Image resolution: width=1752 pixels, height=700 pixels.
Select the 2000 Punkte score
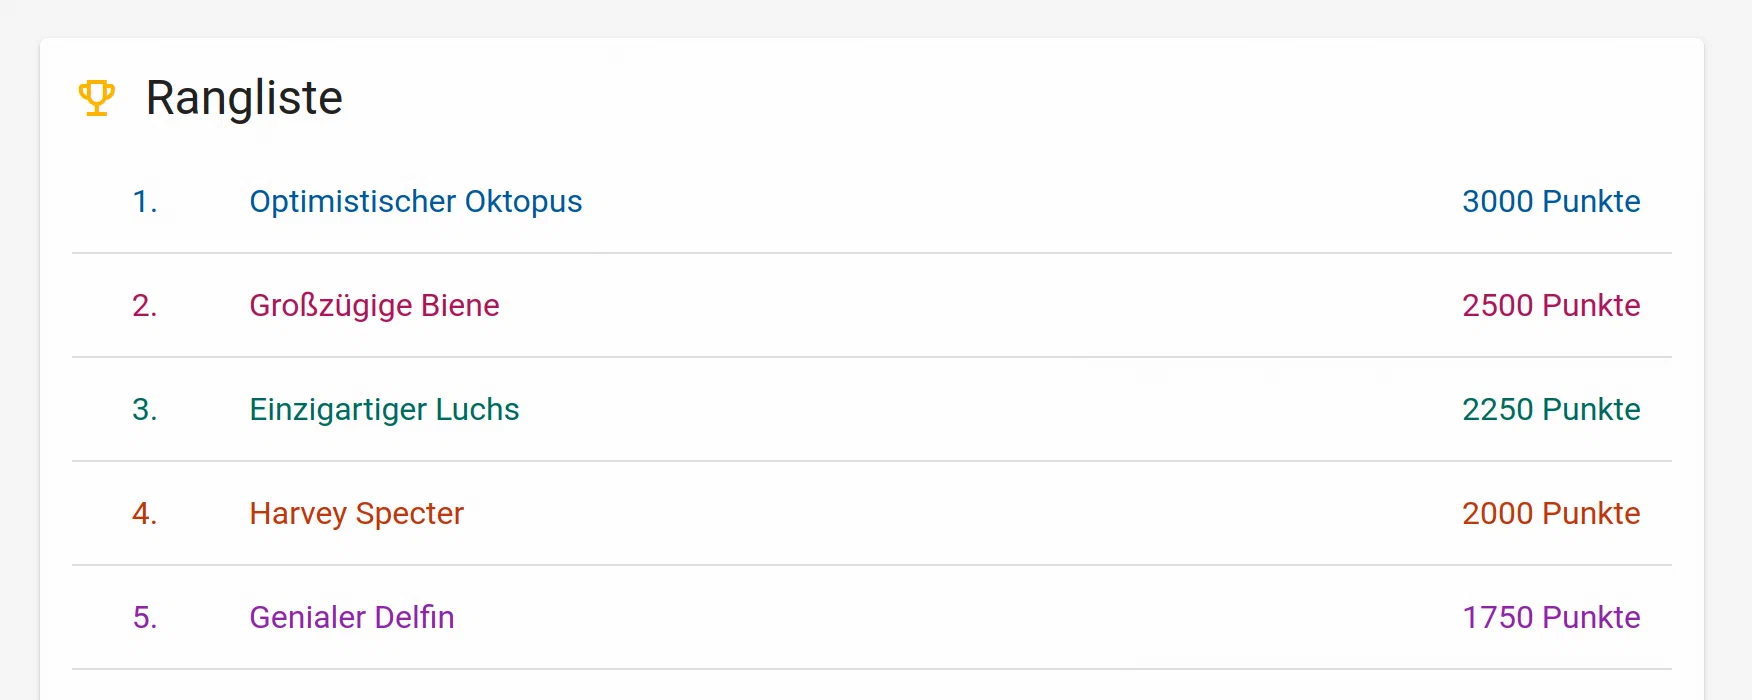(x=1550, y=514)
